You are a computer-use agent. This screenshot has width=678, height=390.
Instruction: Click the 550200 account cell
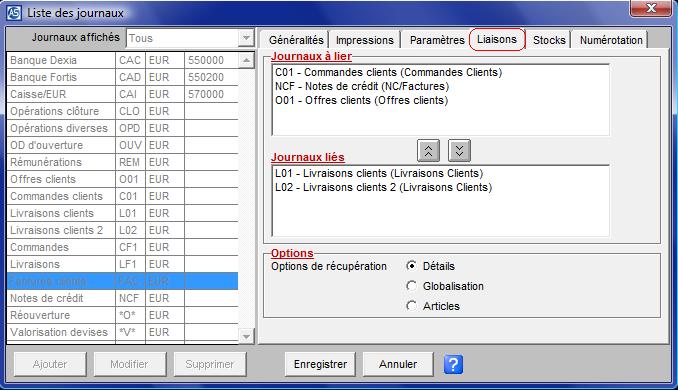(x=211, y=77)
